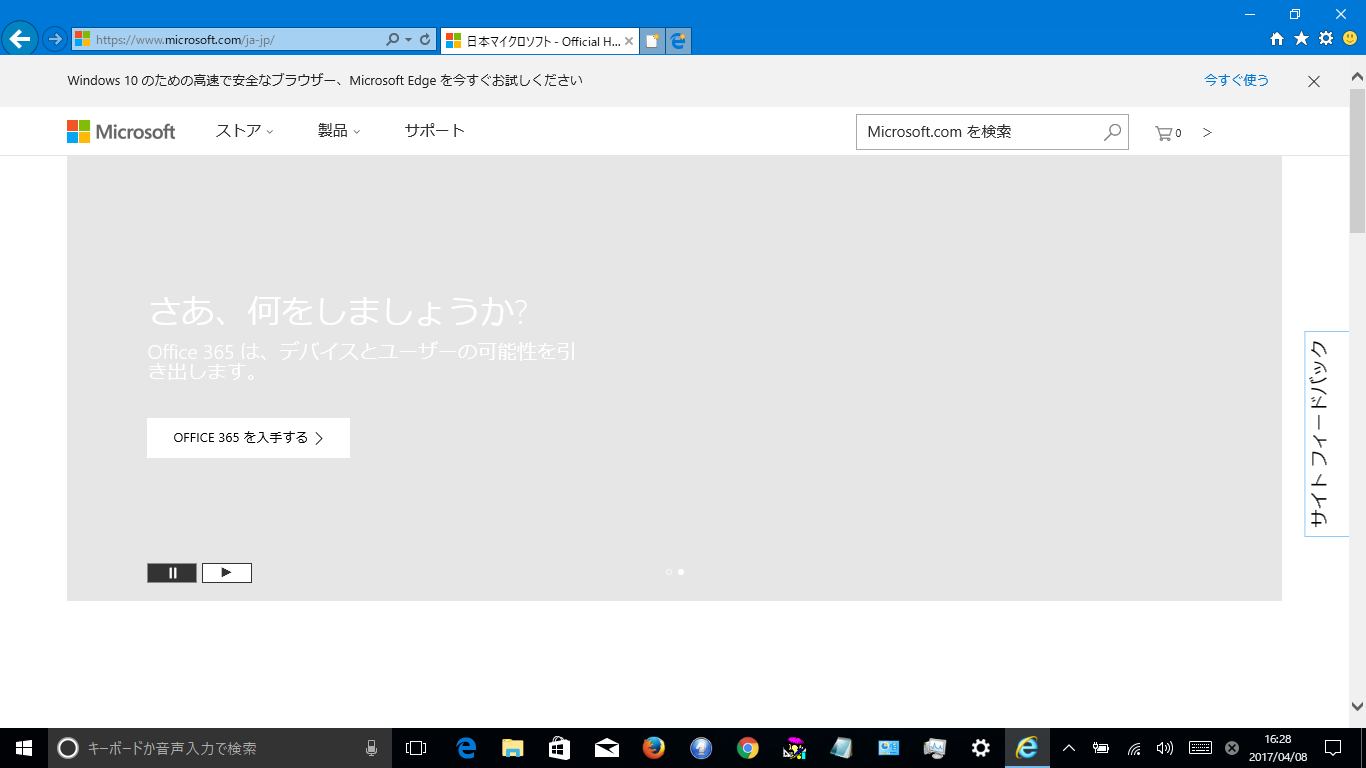Expand the ストア dropdown menu
Image resolution: width=1366 pixels, height=768 pixels.
(x=244, y=131)
